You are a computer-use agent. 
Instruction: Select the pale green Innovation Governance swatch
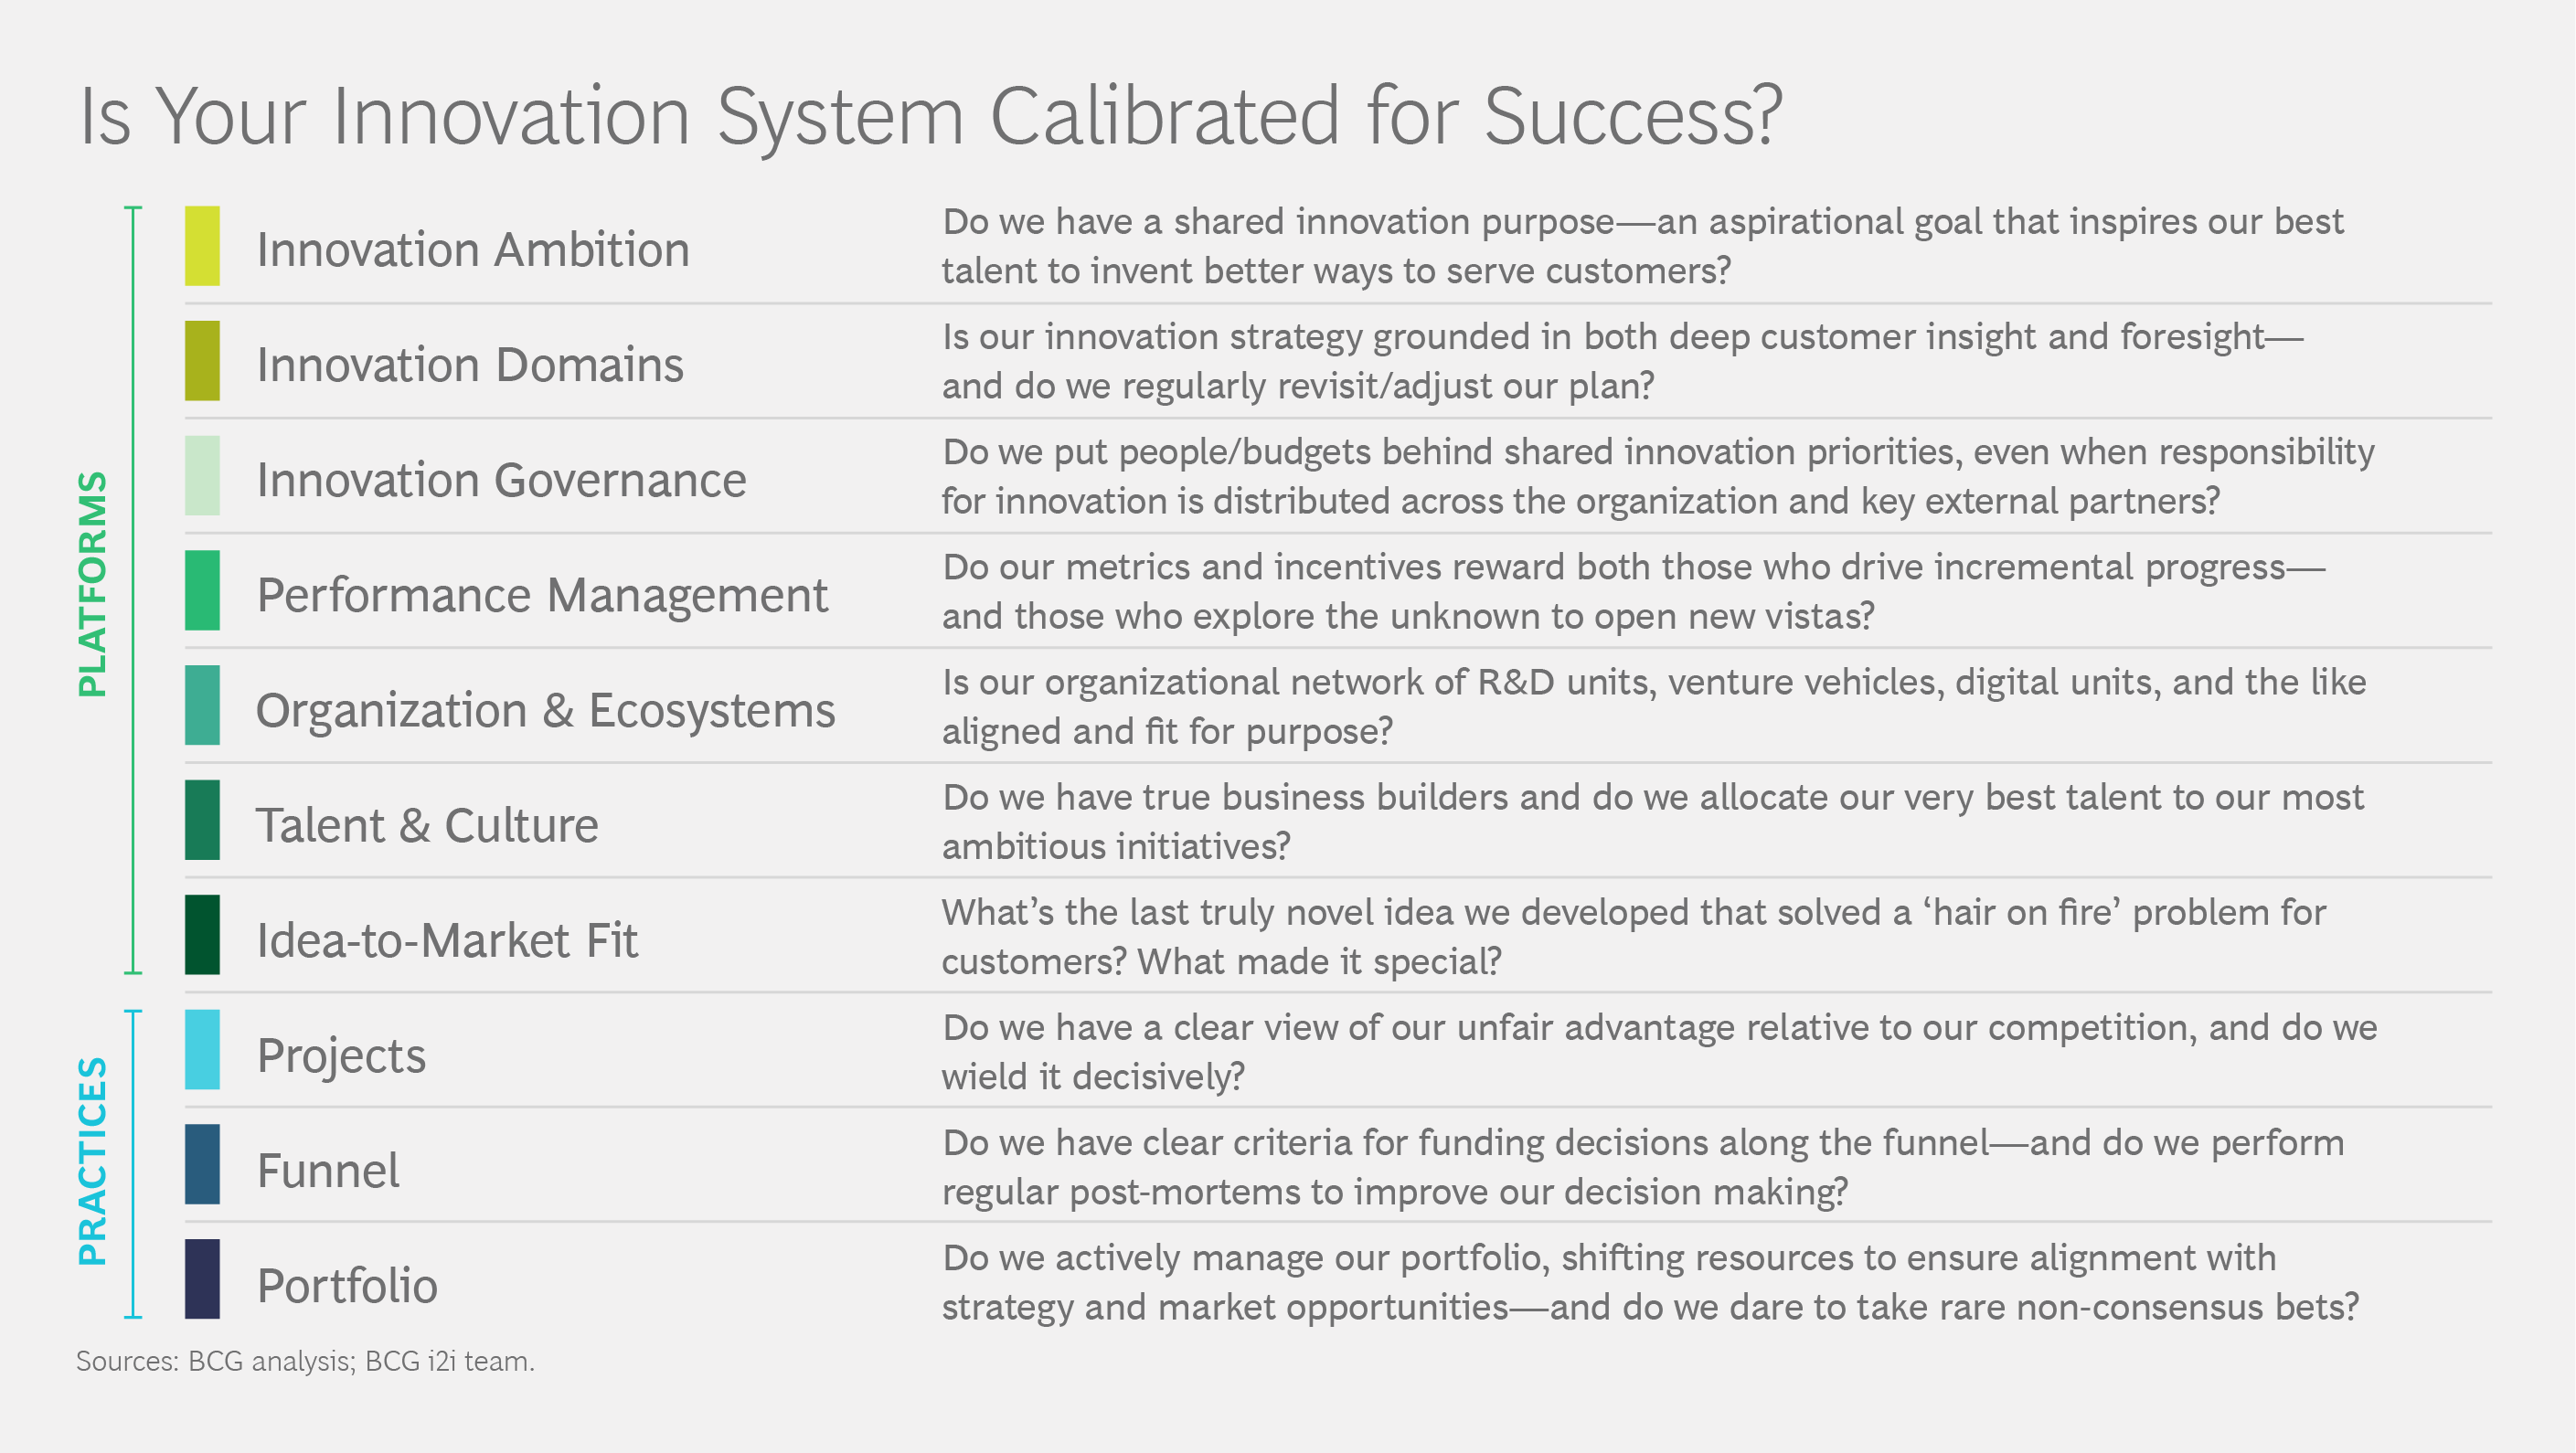(x=202, y=476)
